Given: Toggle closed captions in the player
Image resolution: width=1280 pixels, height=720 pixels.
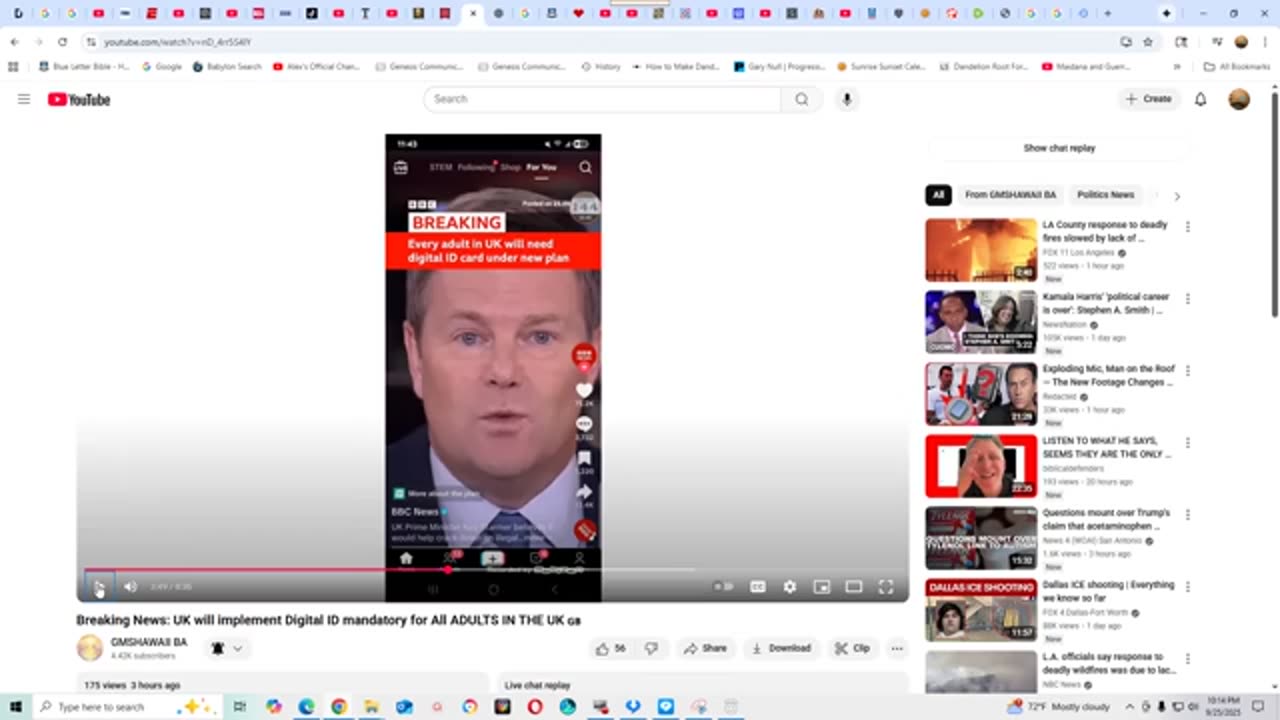Looking at the screenshot, I should tap(758, 587).
